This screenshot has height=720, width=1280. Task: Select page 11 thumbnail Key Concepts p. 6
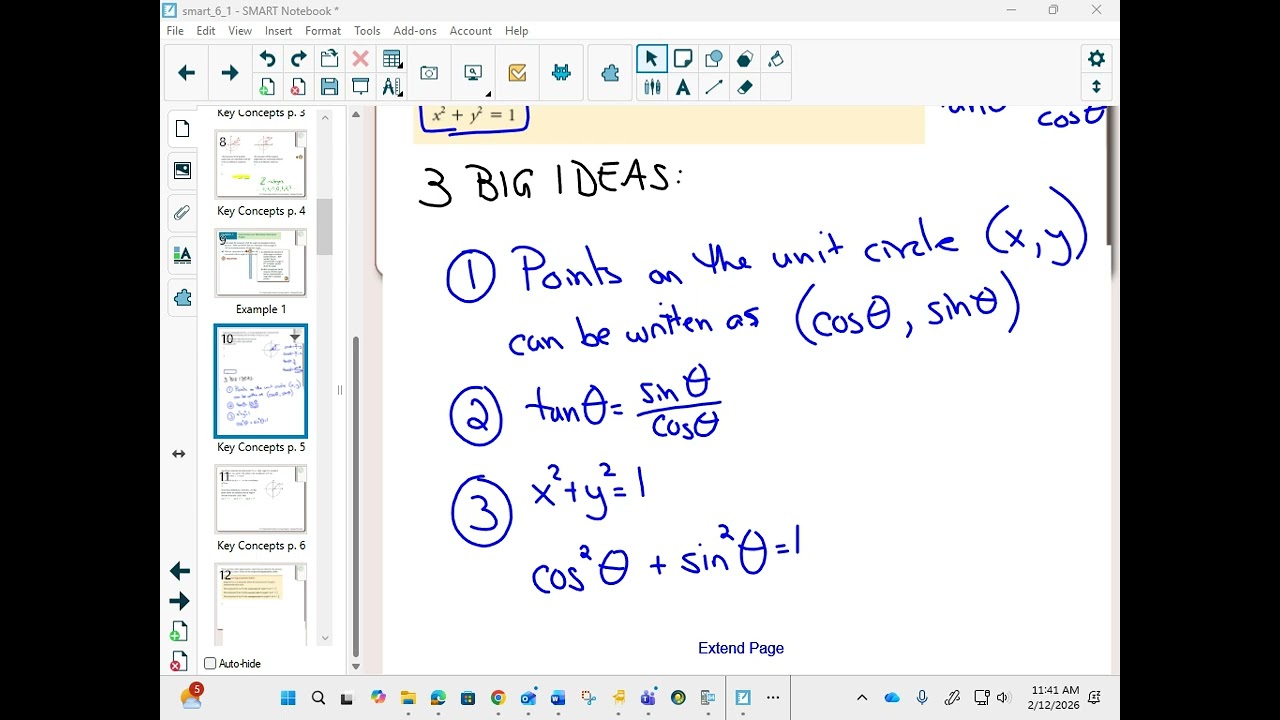[x=261, y=499]
